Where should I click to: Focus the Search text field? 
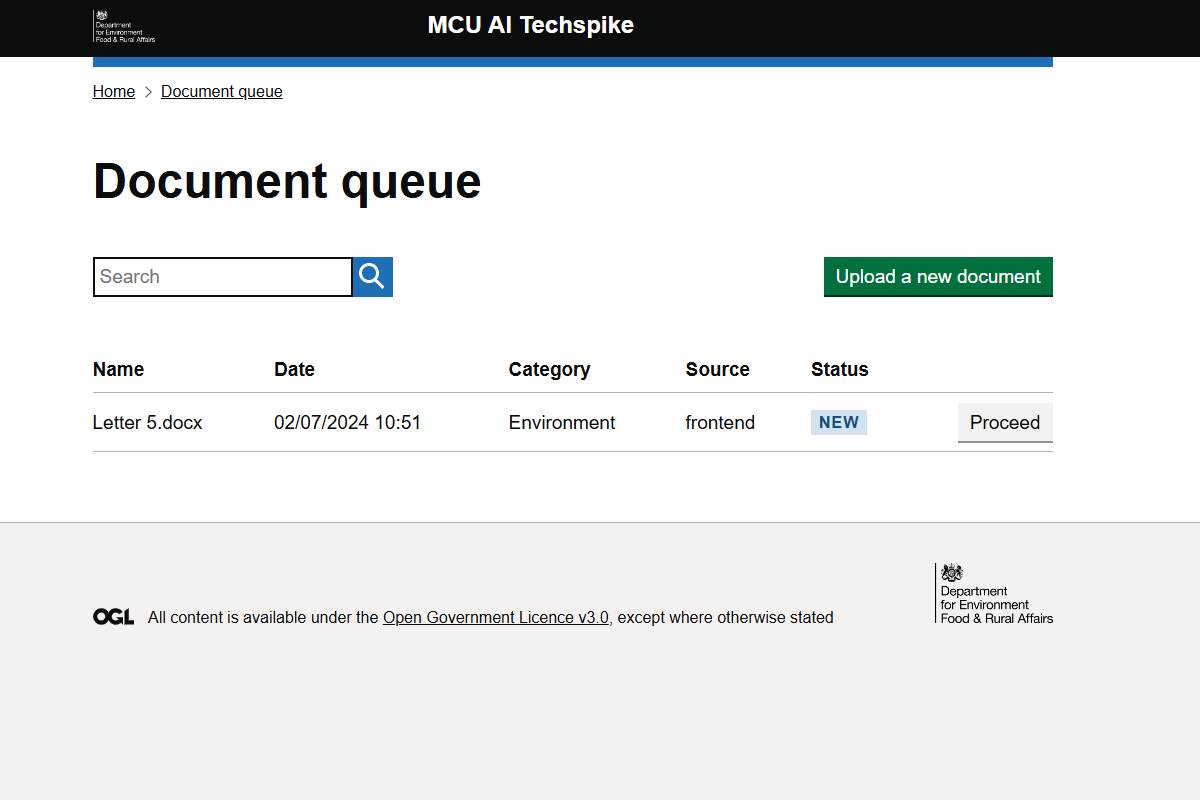222,277
